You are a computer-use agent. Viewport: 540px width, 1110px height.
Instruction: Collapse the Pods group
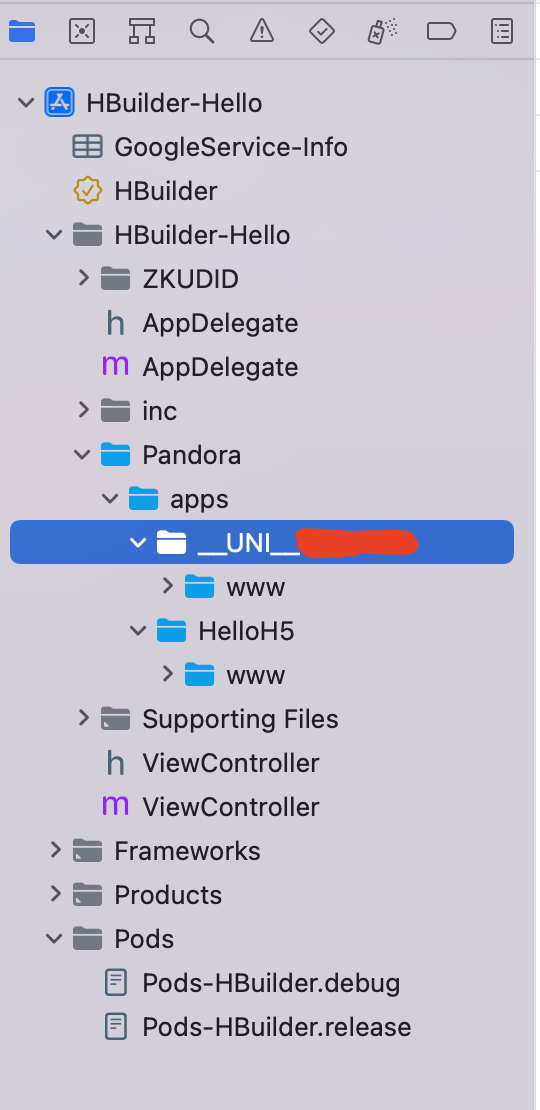click(x=54, y=939)
